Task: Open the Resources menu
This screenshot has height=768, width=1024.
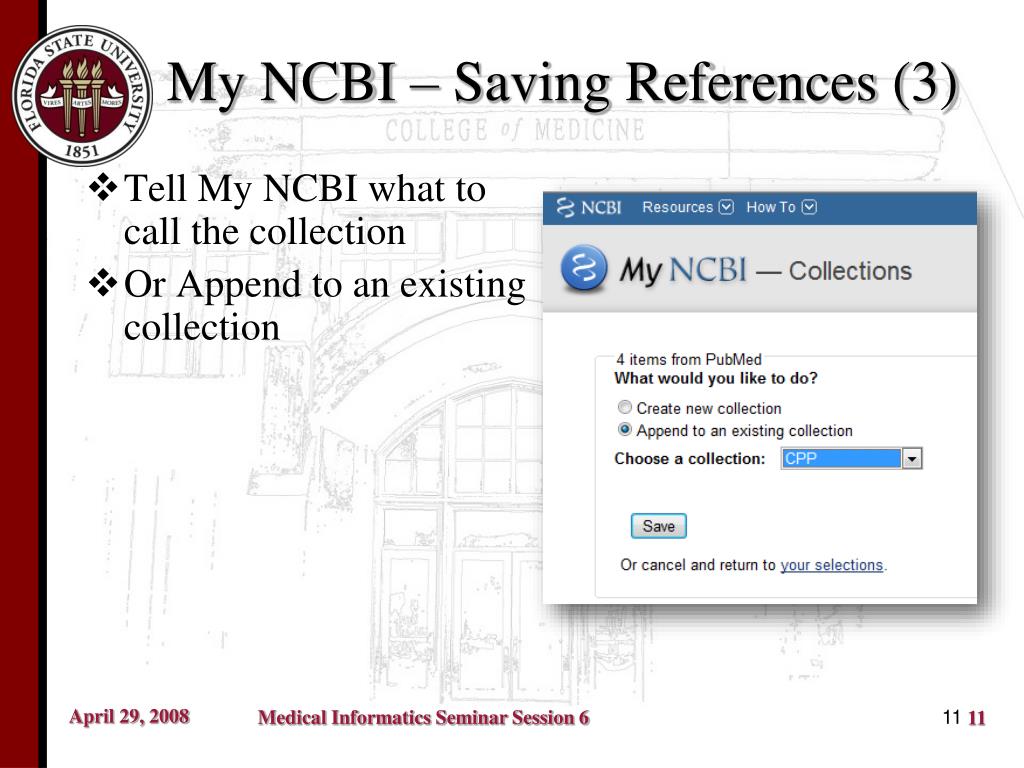Action: pos(688,207)
